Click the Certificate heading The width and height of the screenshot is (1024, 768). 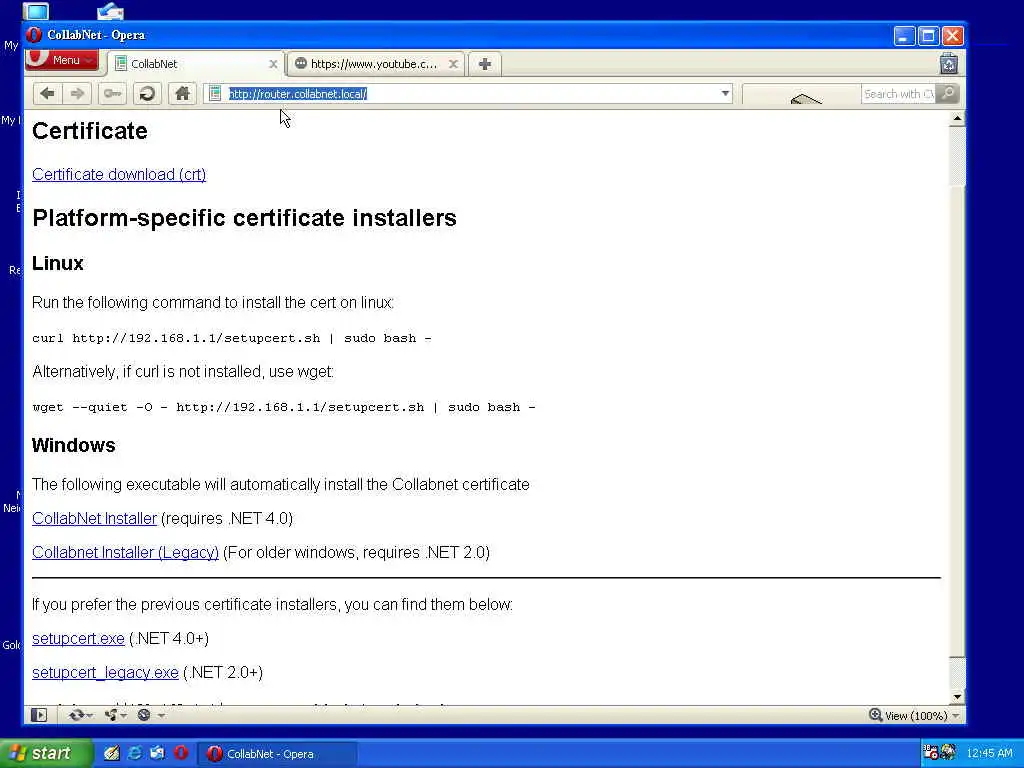tap(90, 131)
